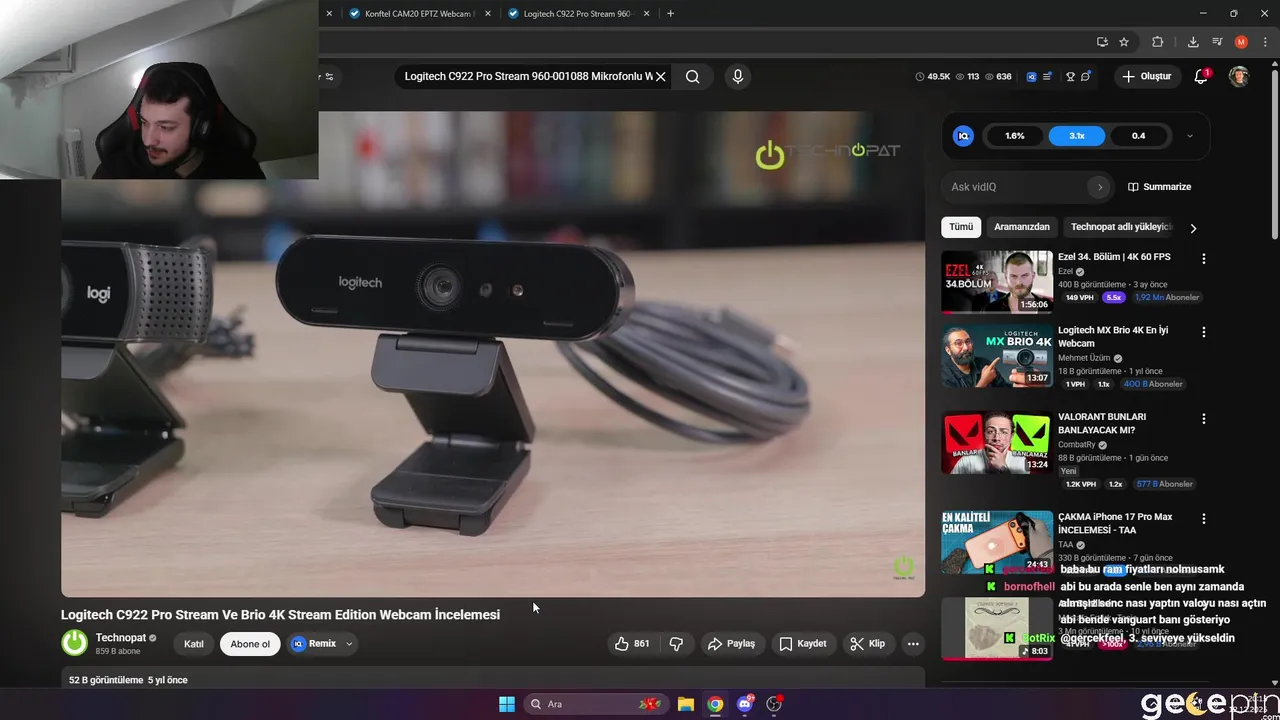Click the Kaydet save button

point(803,644)
